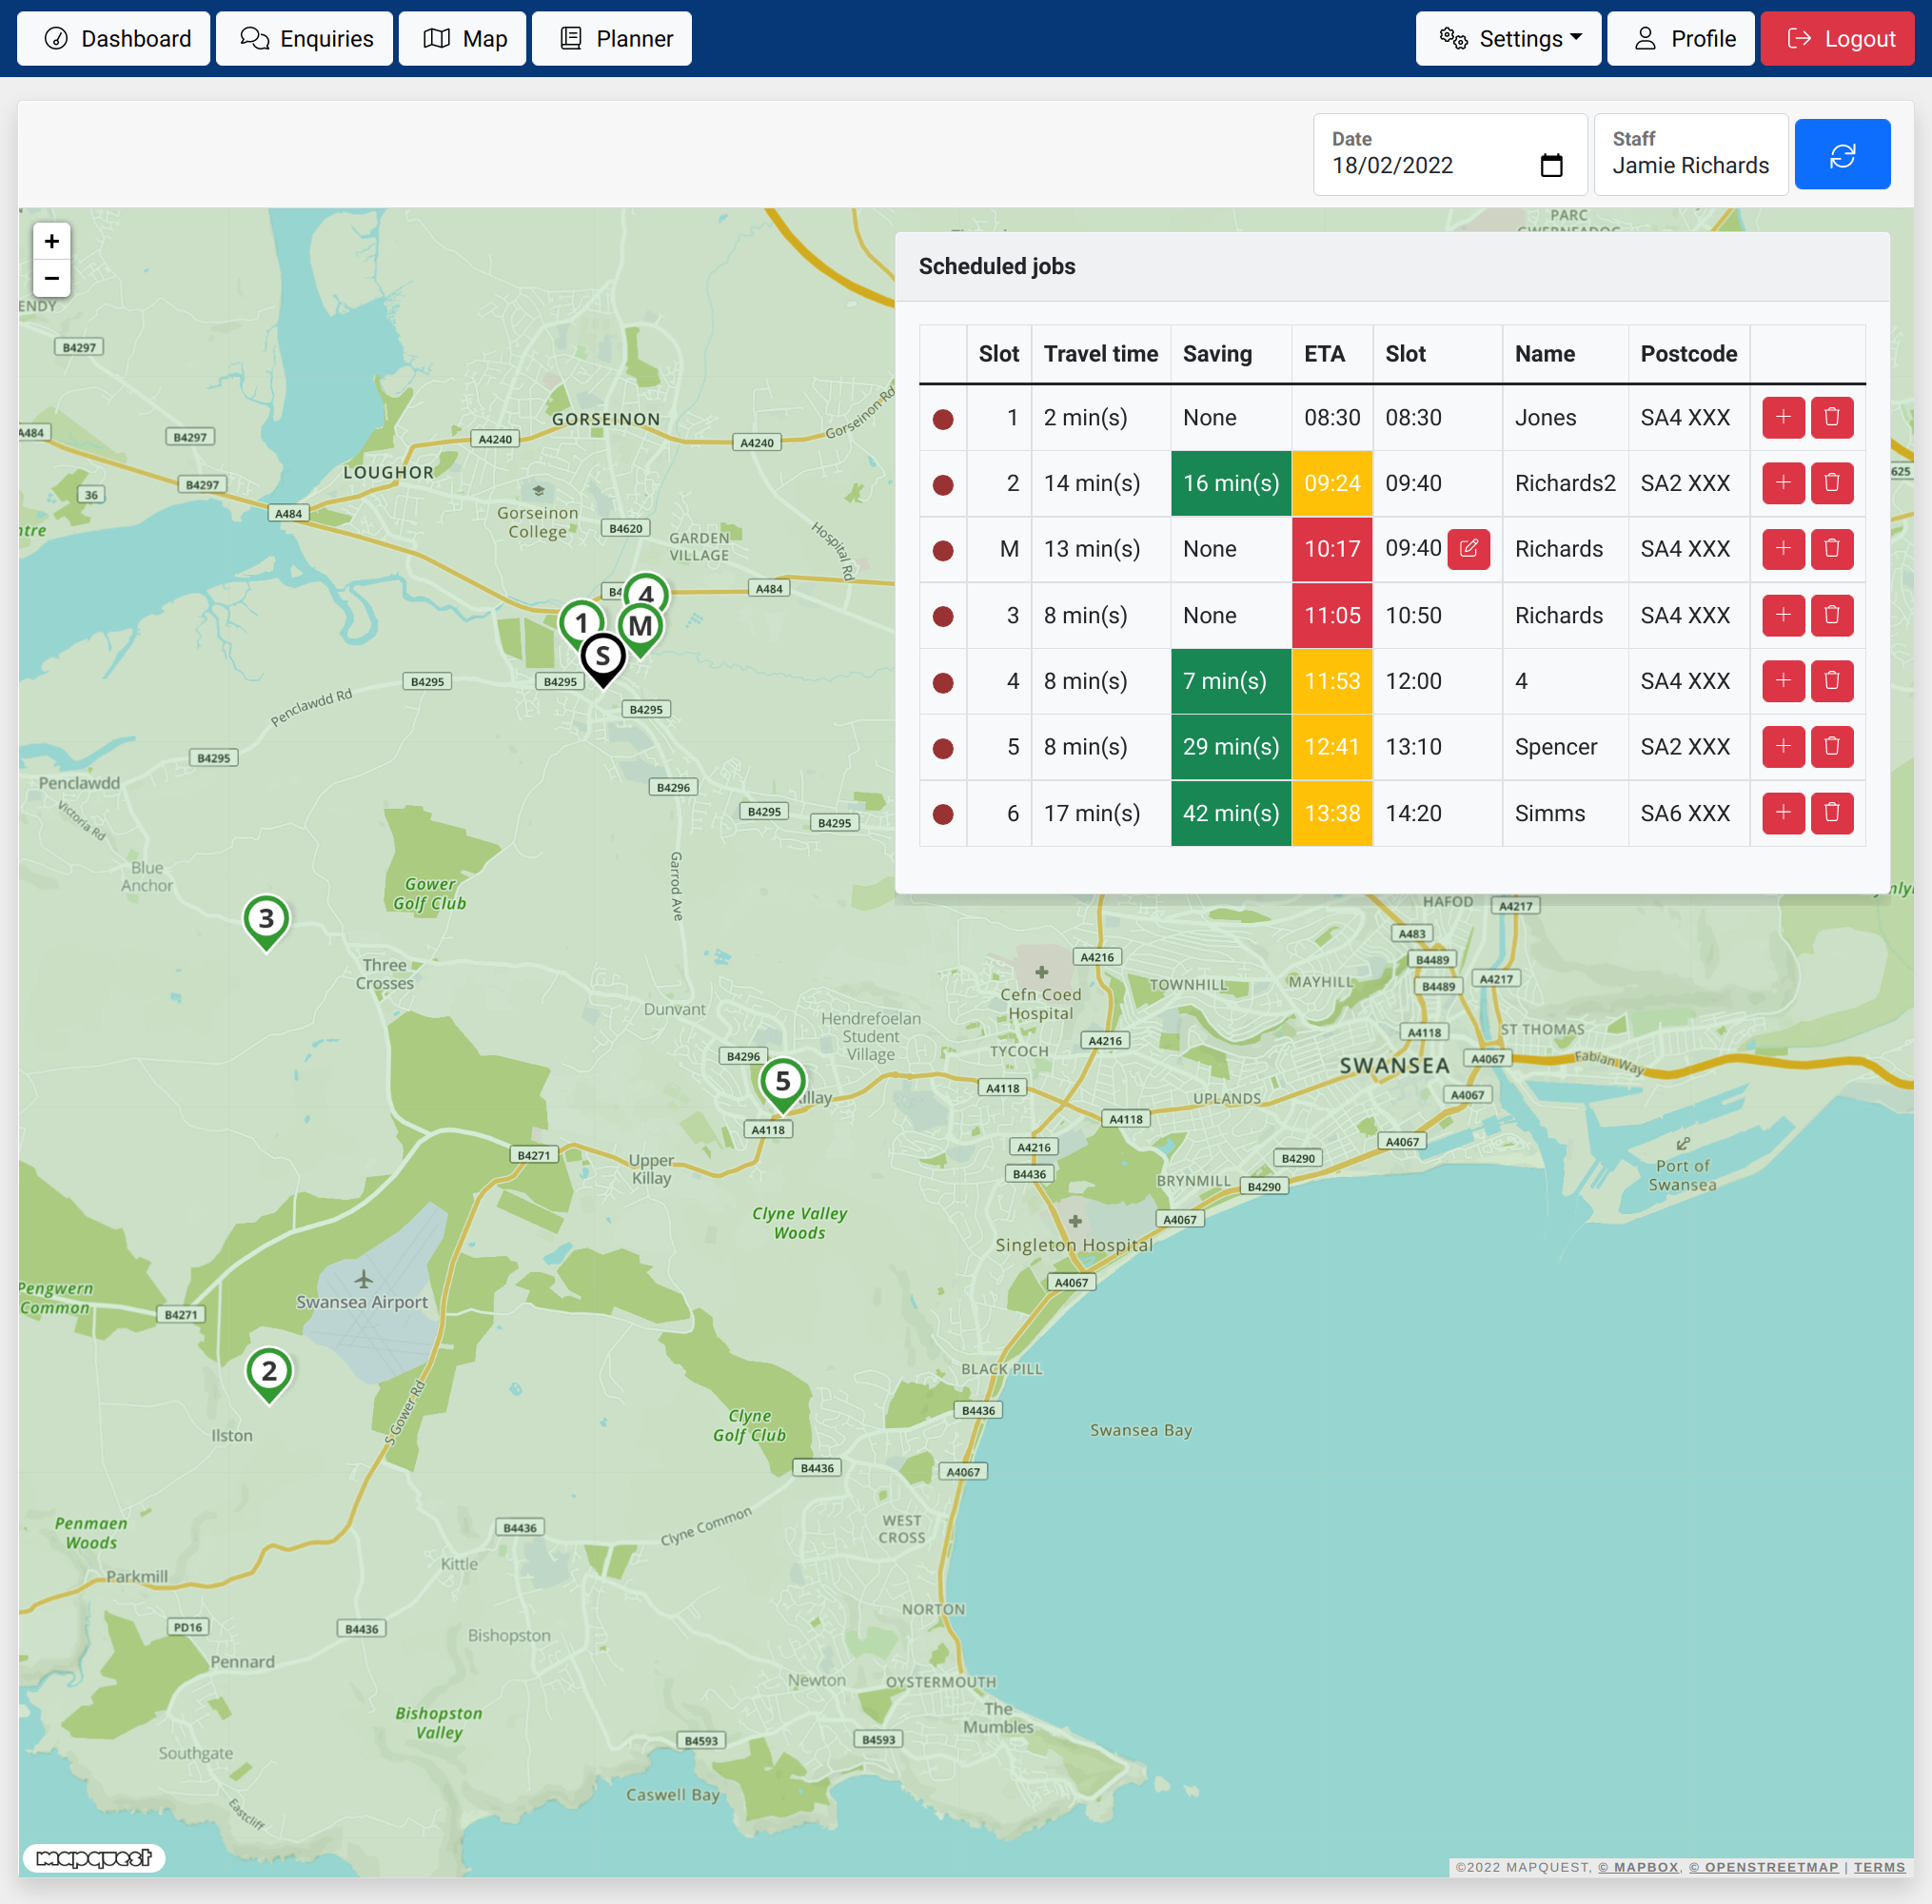Delete the slot M Richards job
1932x1904 pixels.
[1832, 549]
